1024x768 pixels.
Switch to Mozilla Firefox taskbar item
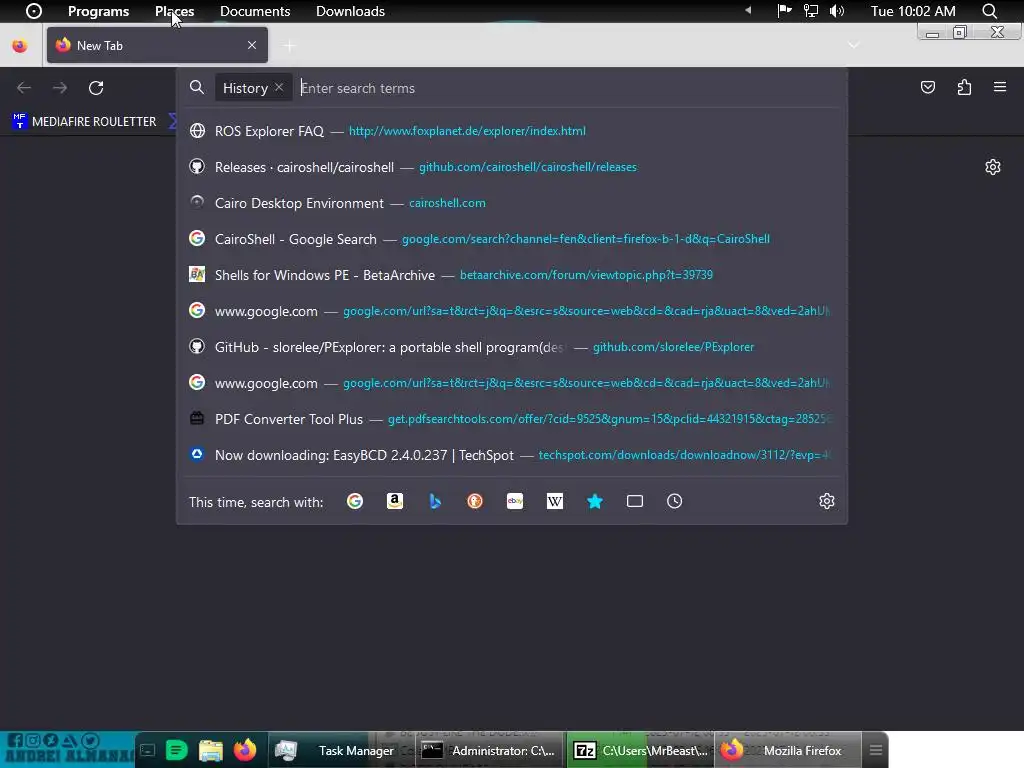(789, 750)
